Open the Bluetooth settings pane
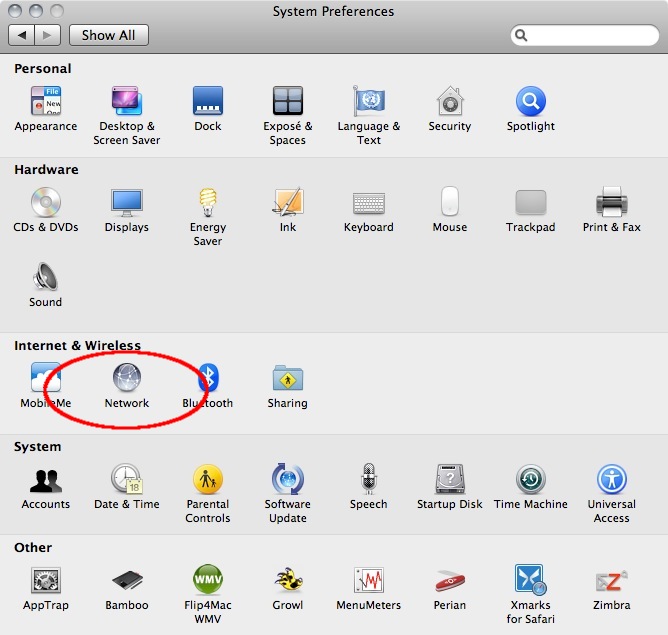Image resolution: width=668 pixels, height=635 pixels. pos(208,379)
